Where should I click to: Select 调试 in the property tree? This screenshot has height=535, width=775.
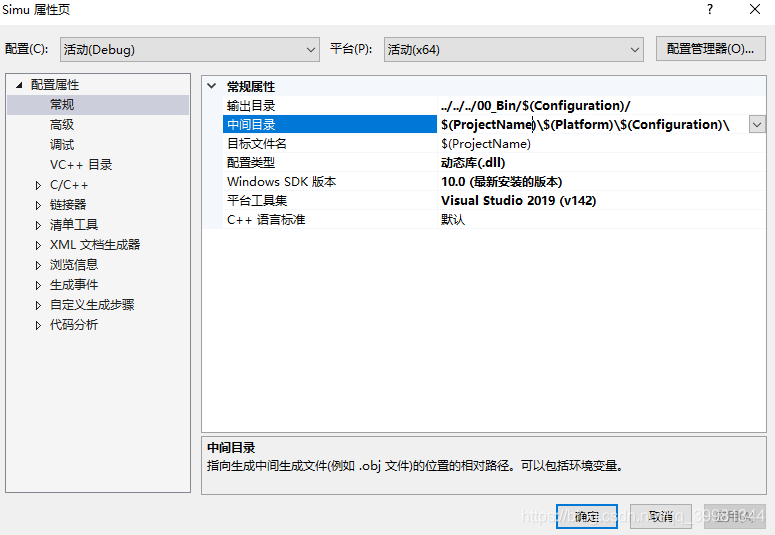click(62, 145)
